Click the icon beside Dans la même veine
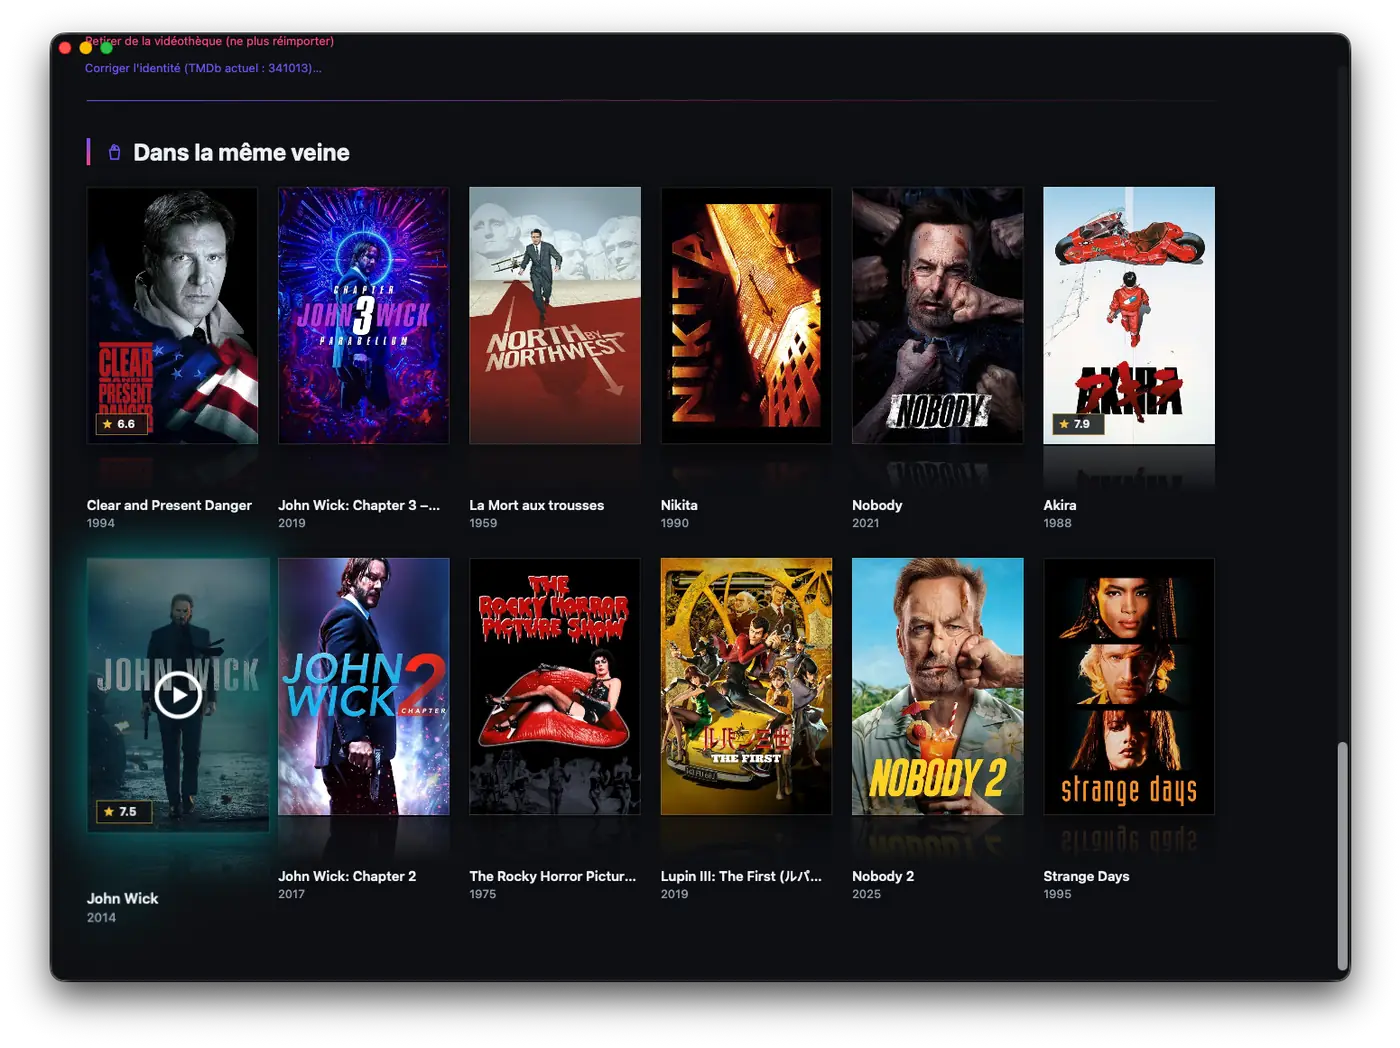 point(114,152)
